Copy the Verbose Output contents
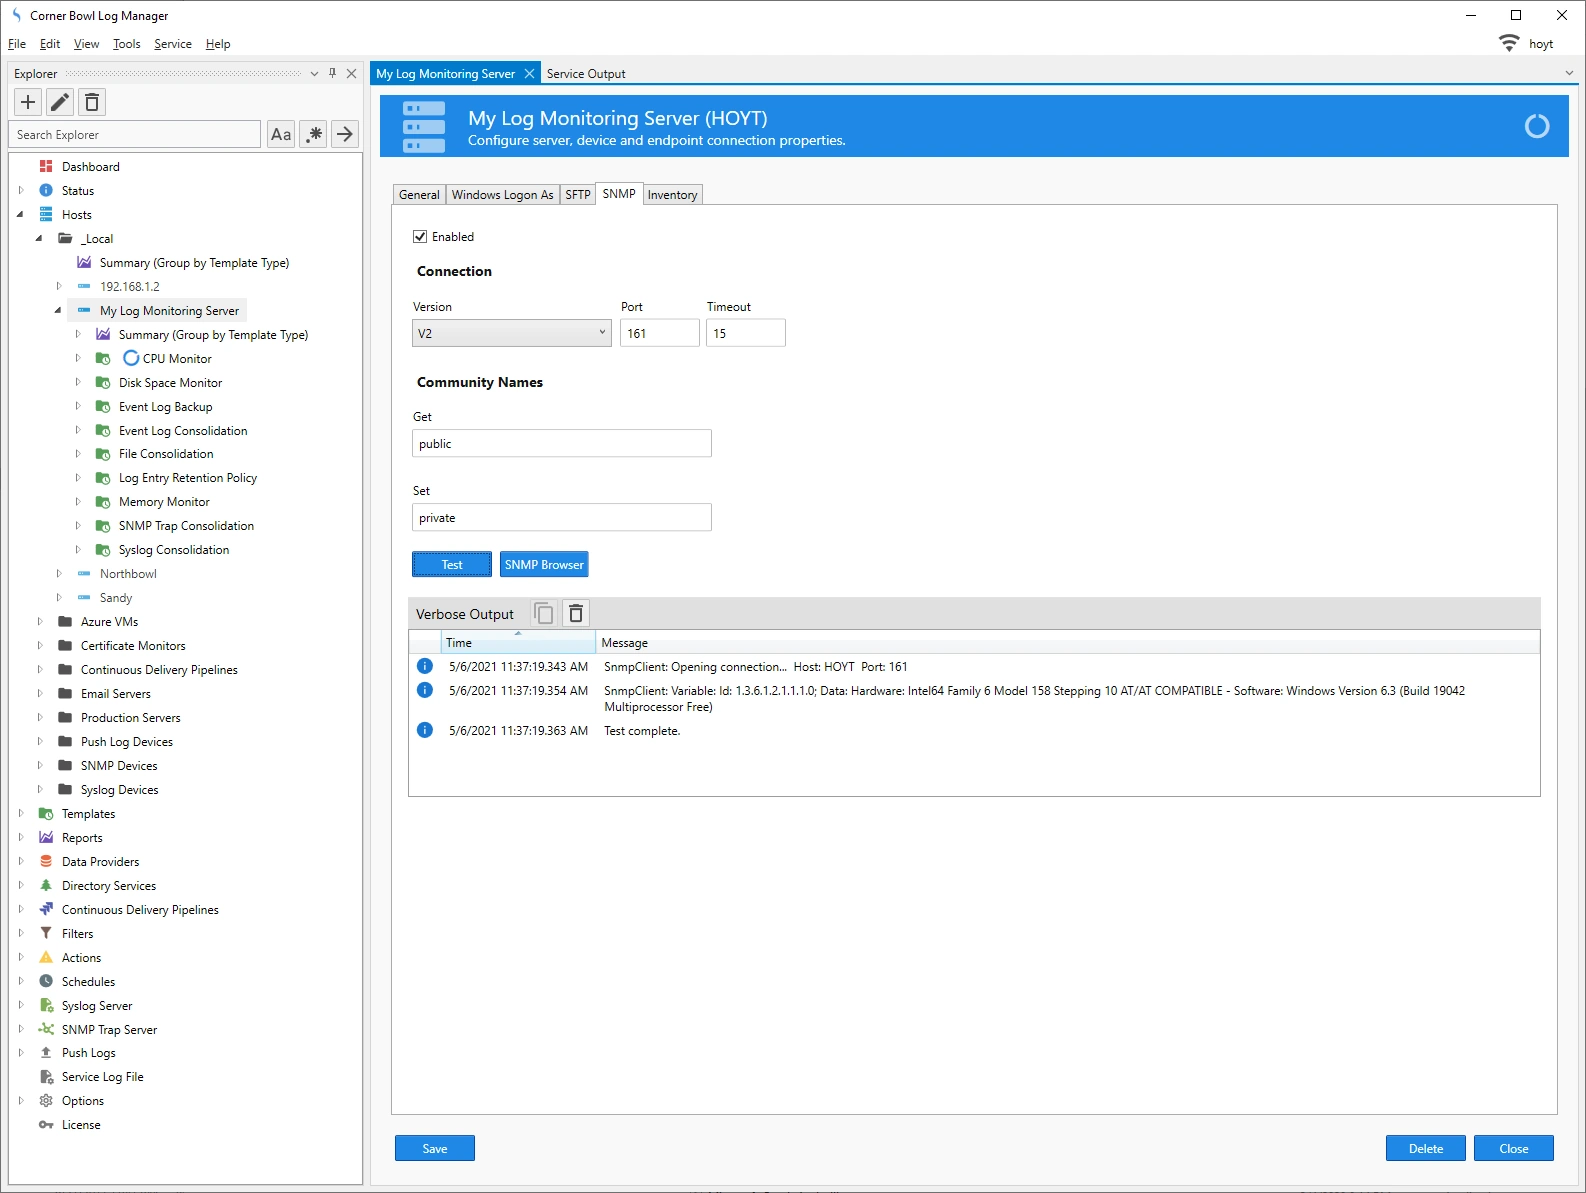 [544, 613]
